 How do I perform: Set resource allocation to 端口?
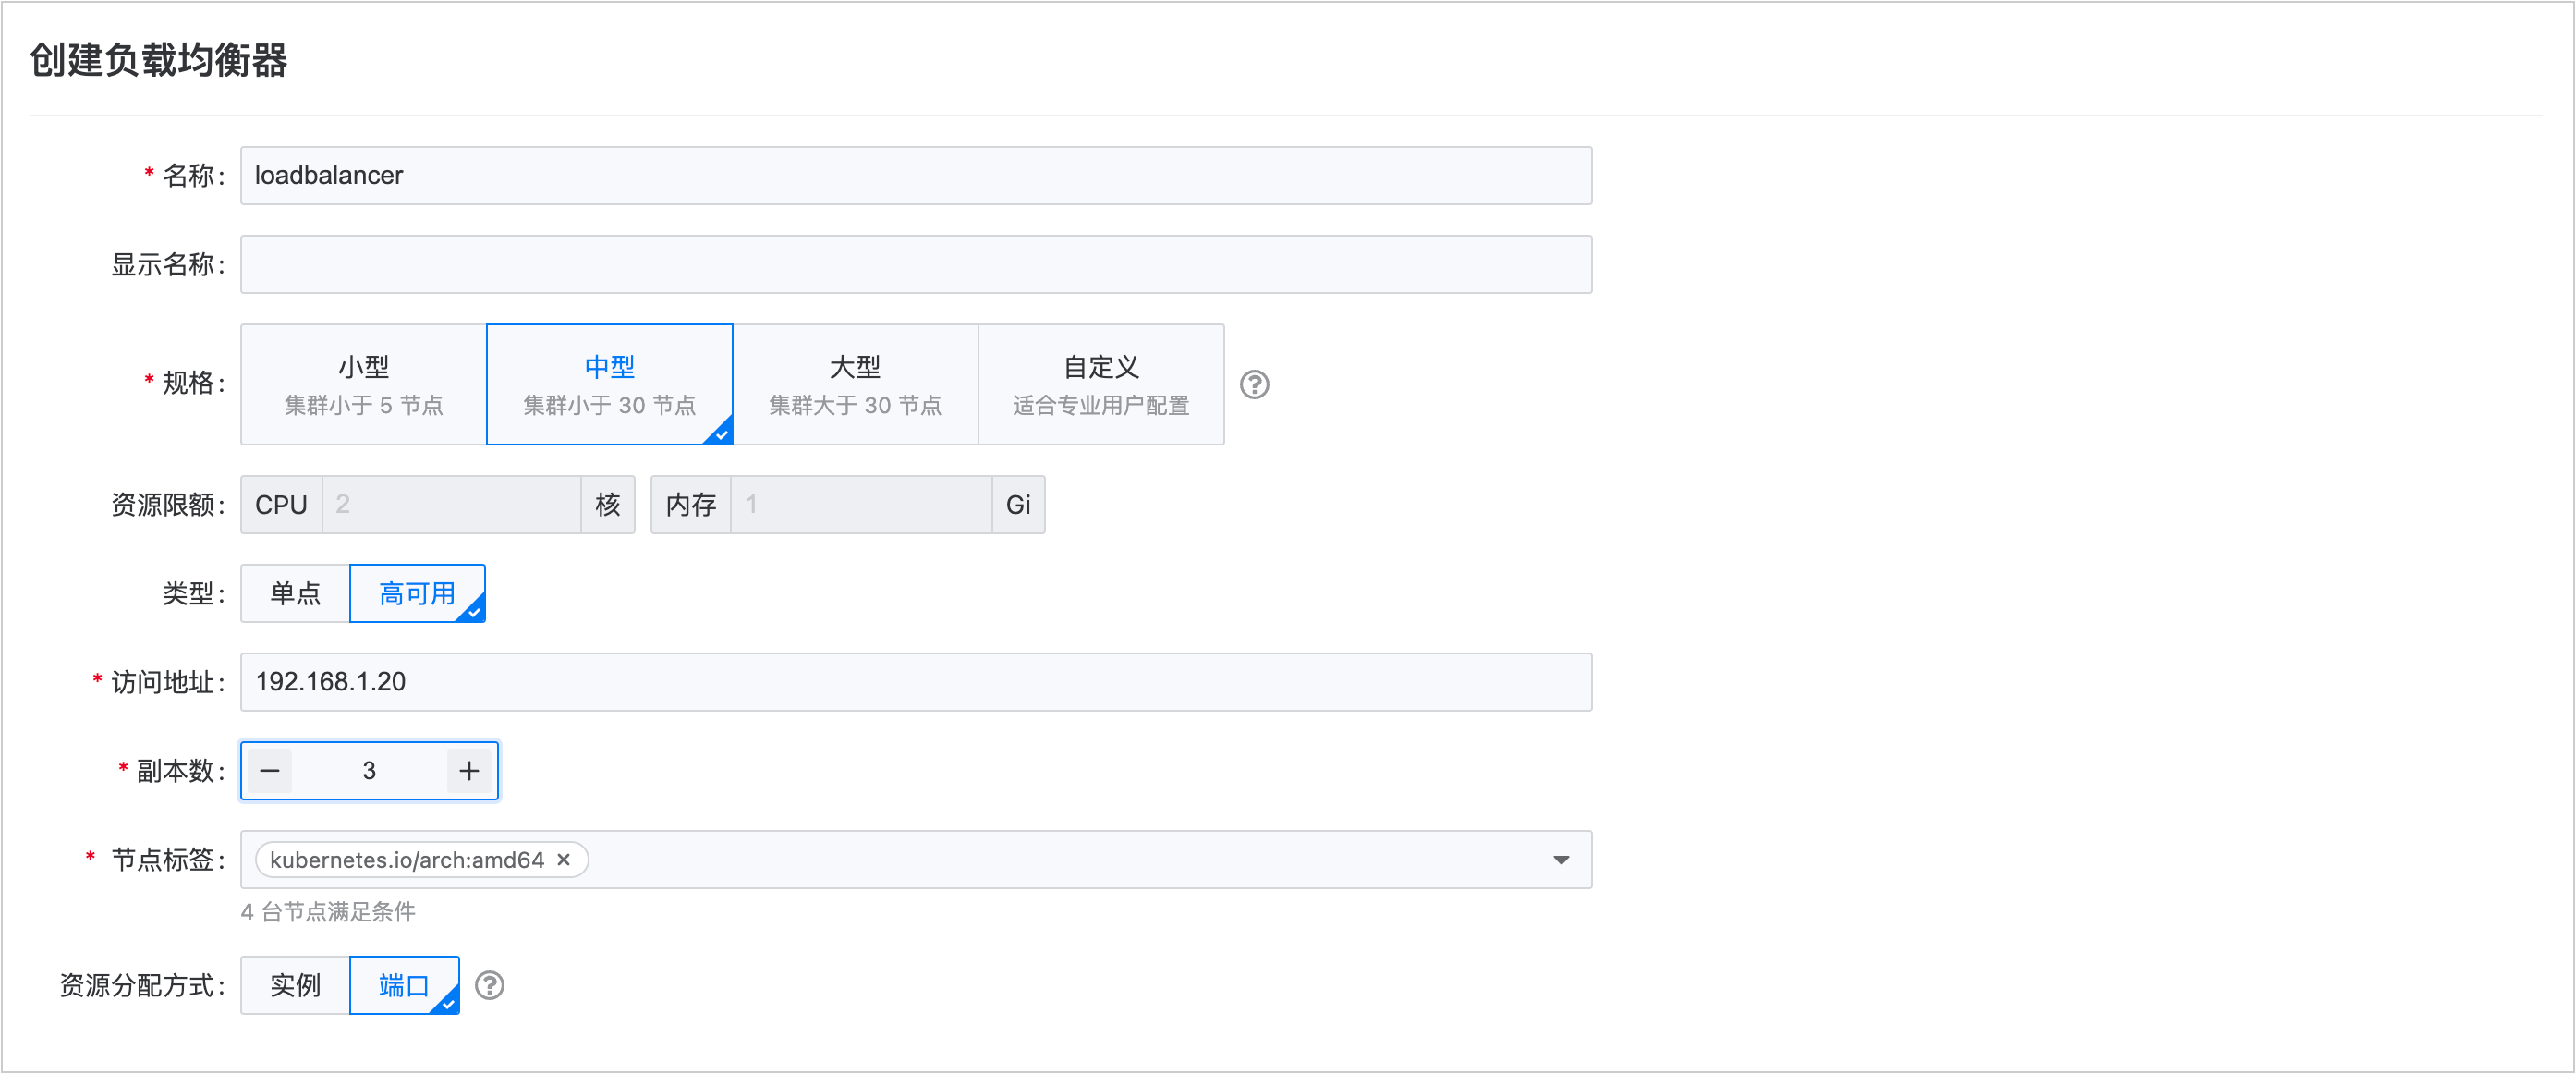403,985
